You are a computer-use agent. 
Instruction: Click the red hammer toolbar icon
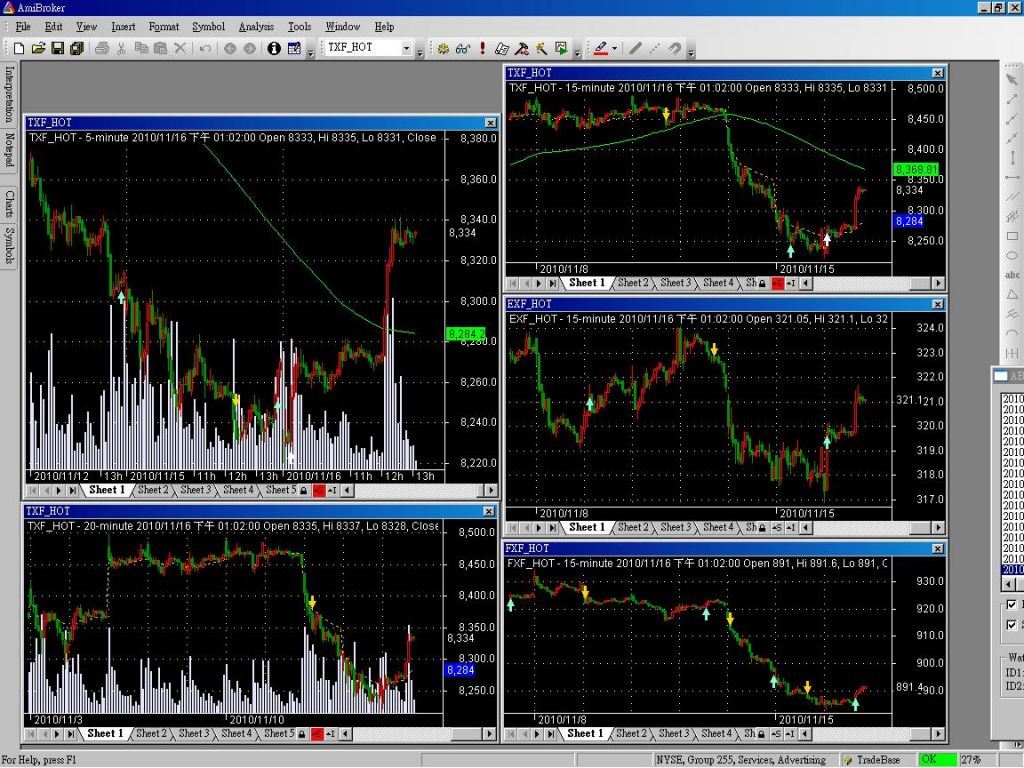(522, 48)
